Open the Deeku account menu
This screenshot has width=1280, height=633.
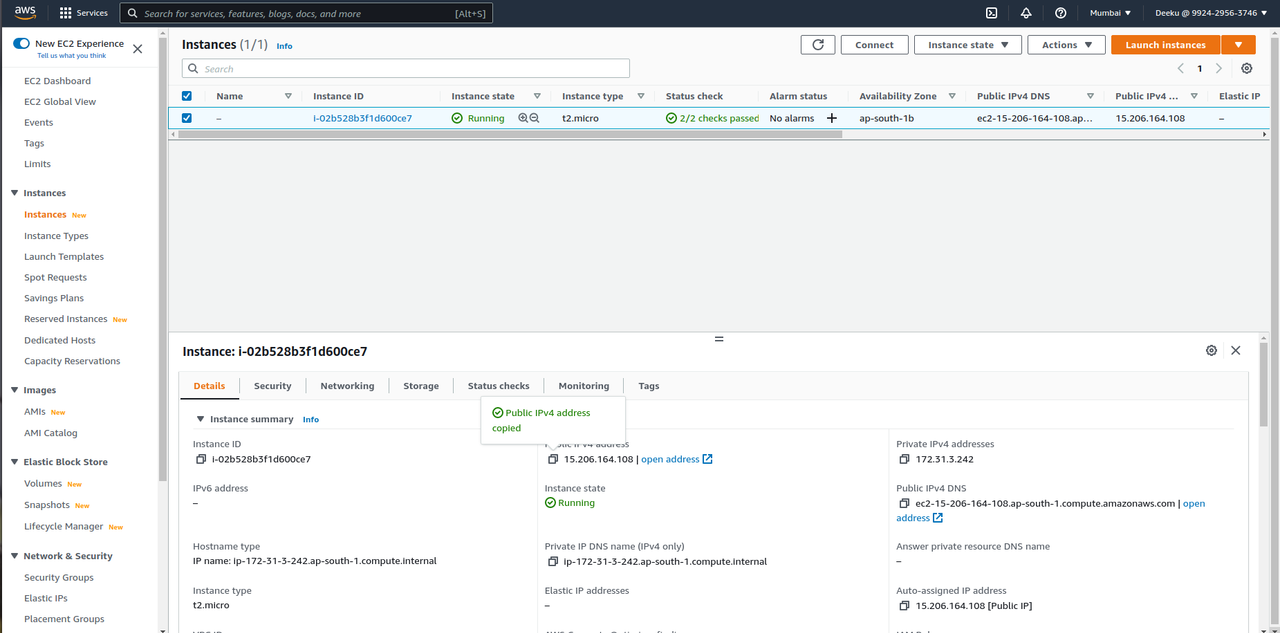click(1211, 13)
